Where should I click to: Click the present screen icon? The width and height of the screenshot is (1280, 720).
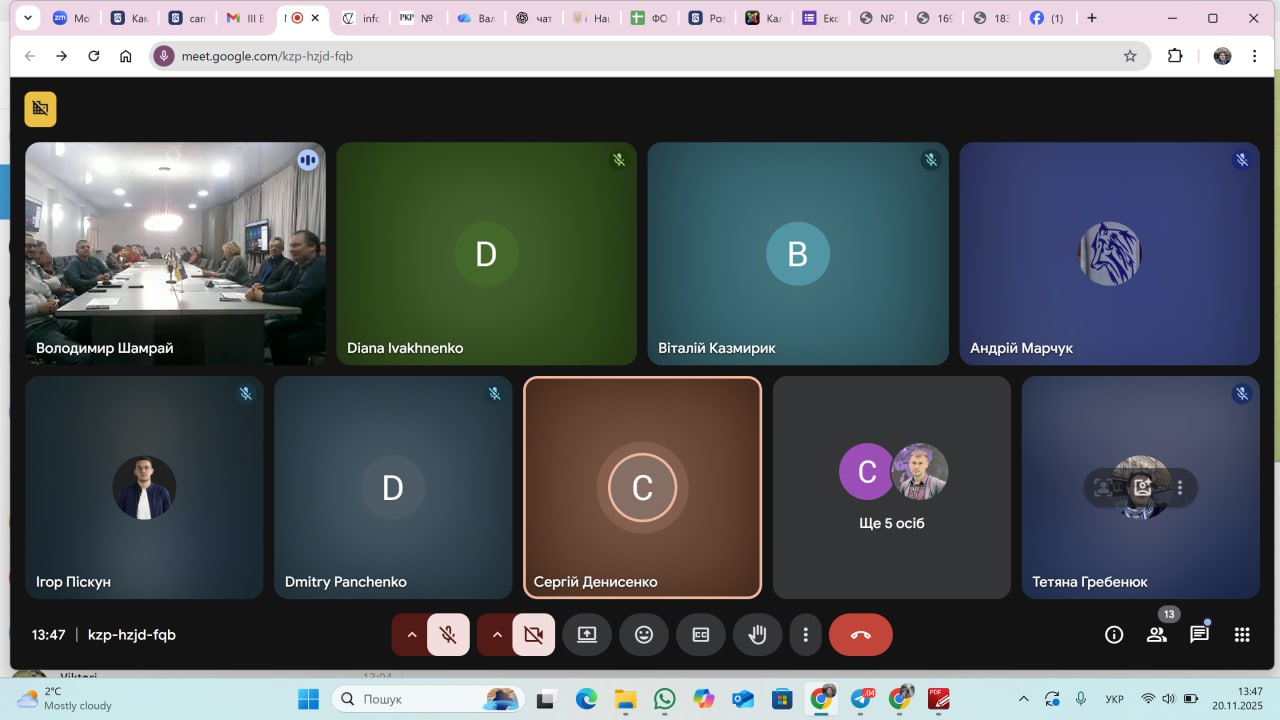[587, 635]
